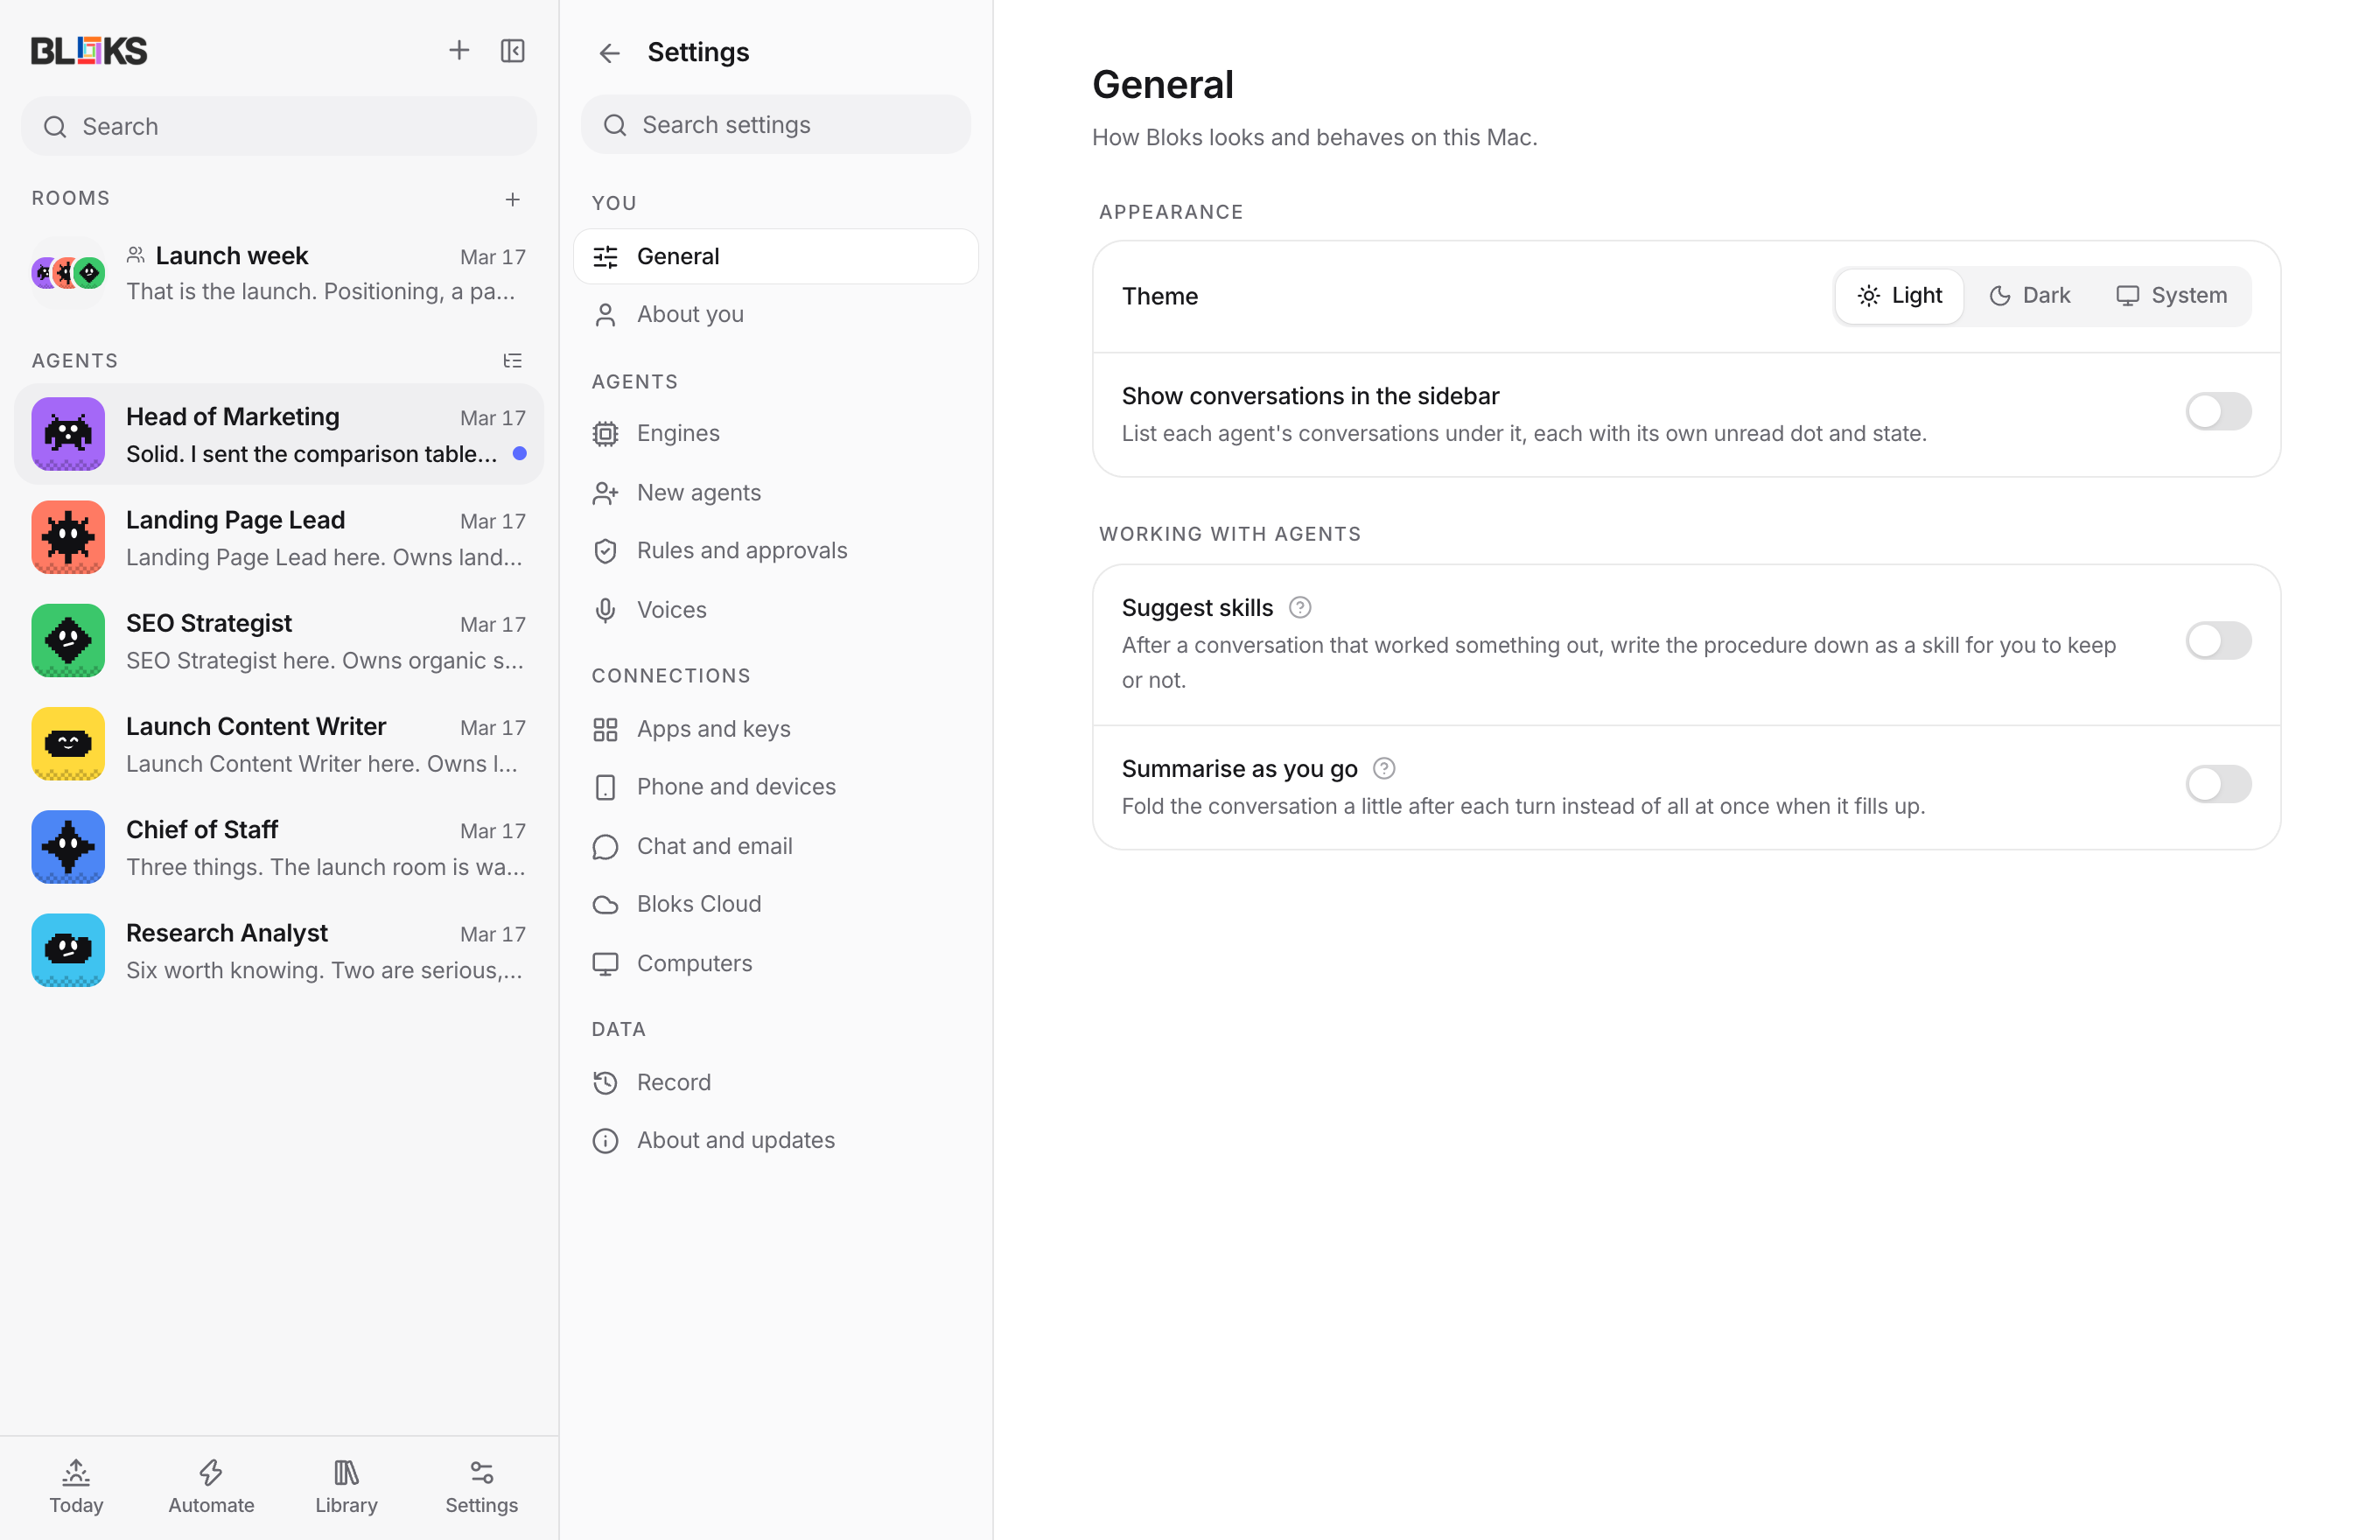Enable the Summarise as you go toggle
The width and height of the screenshot is (2380, 1540).
pyautogui.click(x=2218, y=784)
